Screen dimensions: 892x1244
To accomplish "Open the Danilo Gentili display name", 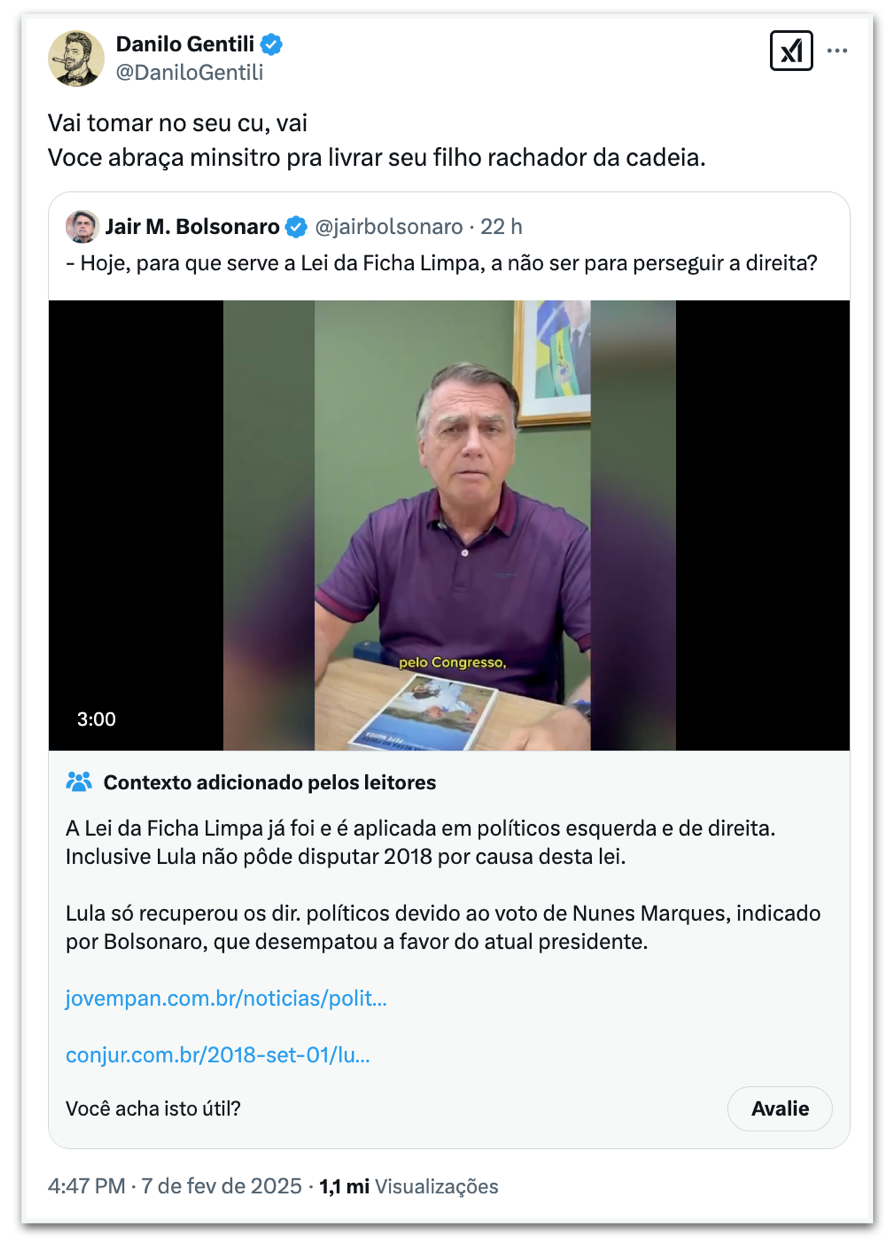I will tap(186, 44).
